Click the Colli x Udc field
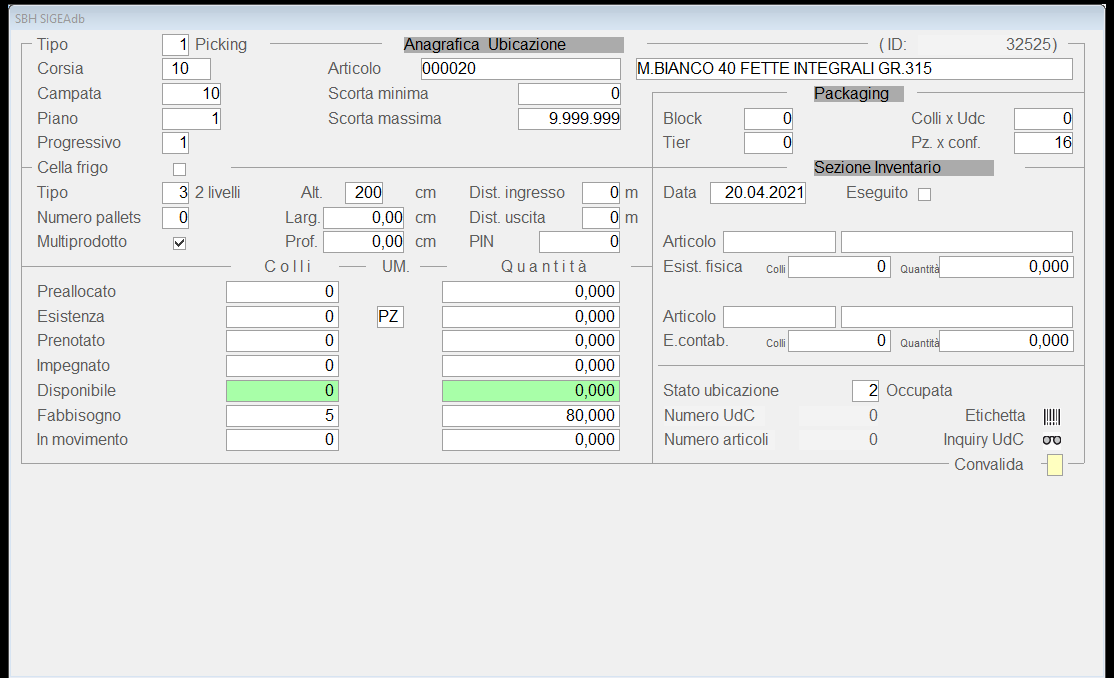Image resolution: width=1114 pixels, height=678 pixels. (x=1043, y=119)
